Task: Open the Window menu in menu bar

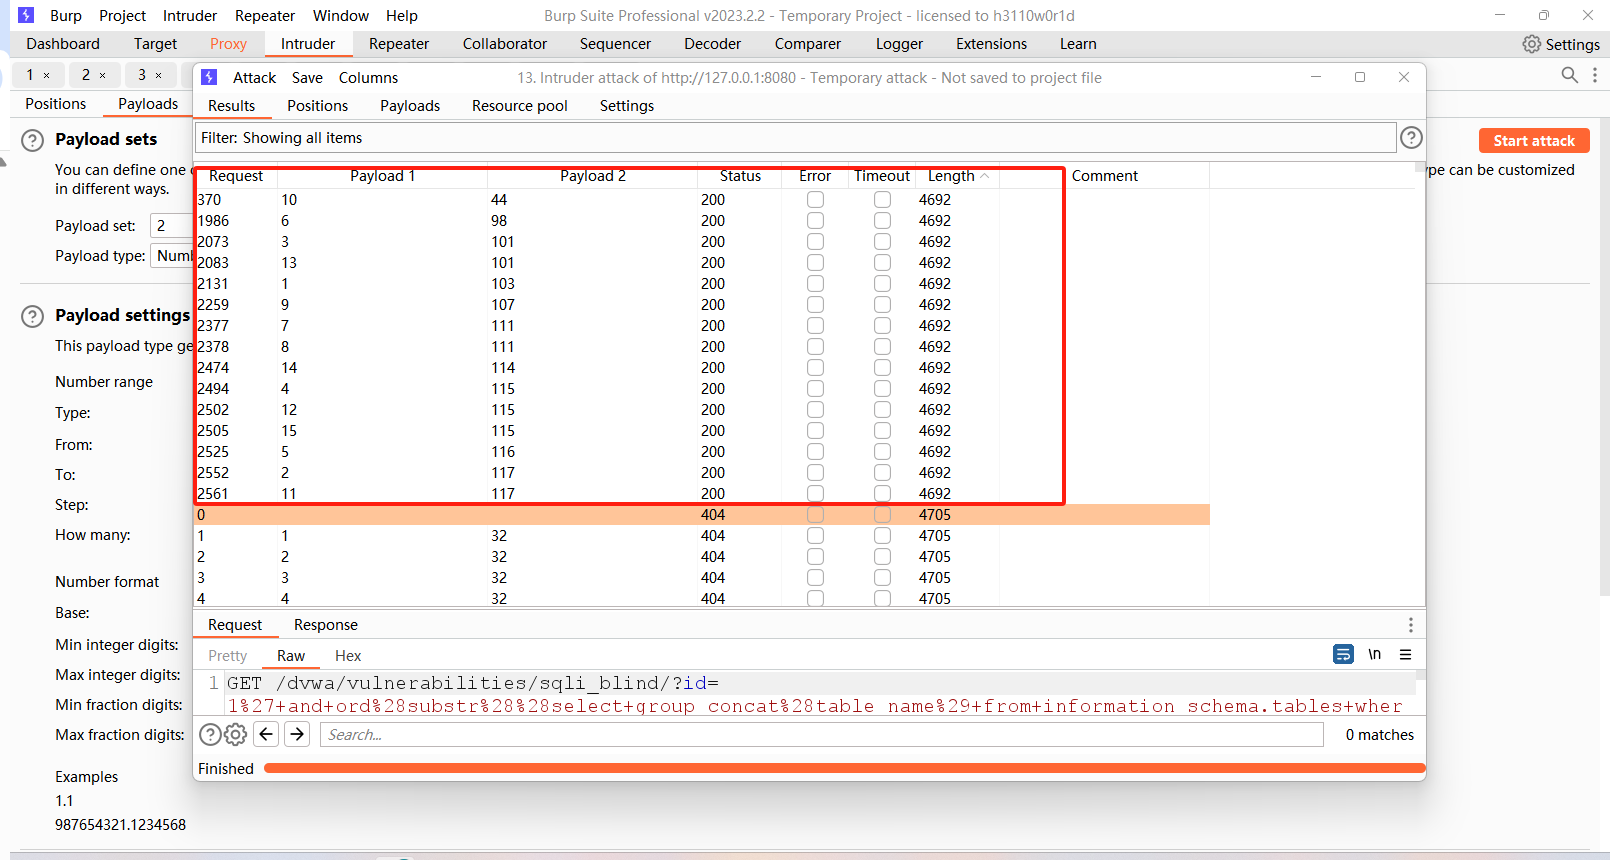Action: [341, 16]
